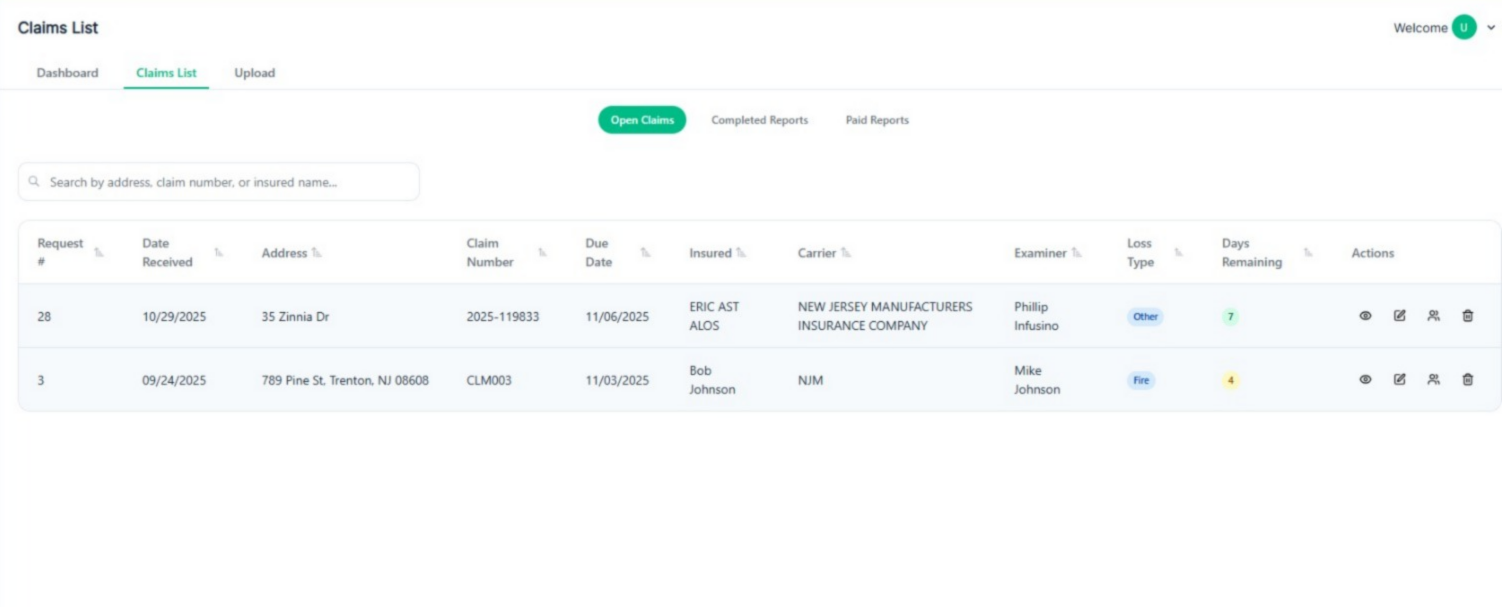Sort the table by Carrier
The width and height of the screenshot is (1502, 607).
848,255
